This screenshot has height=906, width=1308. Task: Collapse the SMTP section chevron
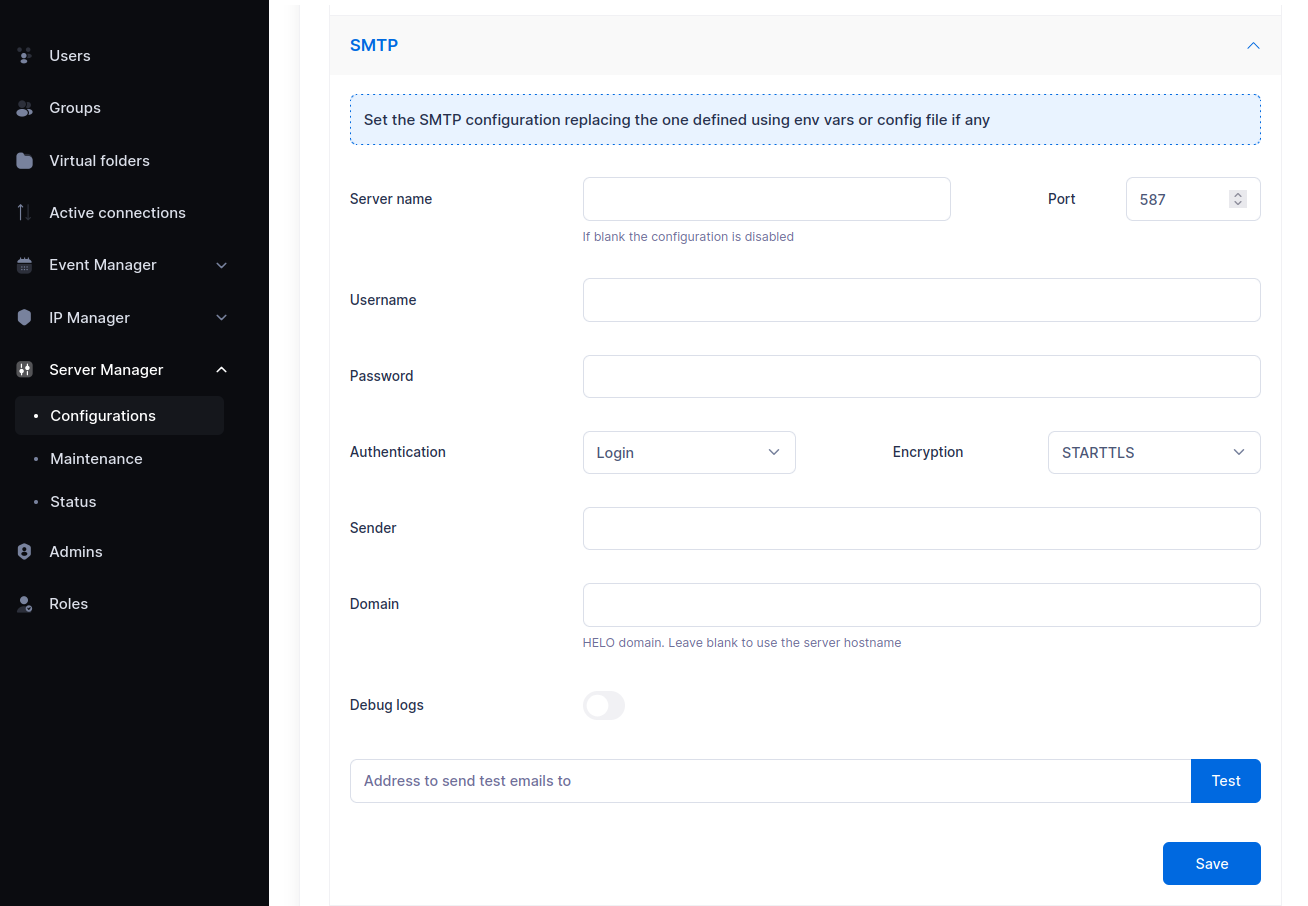(1253, 46)
